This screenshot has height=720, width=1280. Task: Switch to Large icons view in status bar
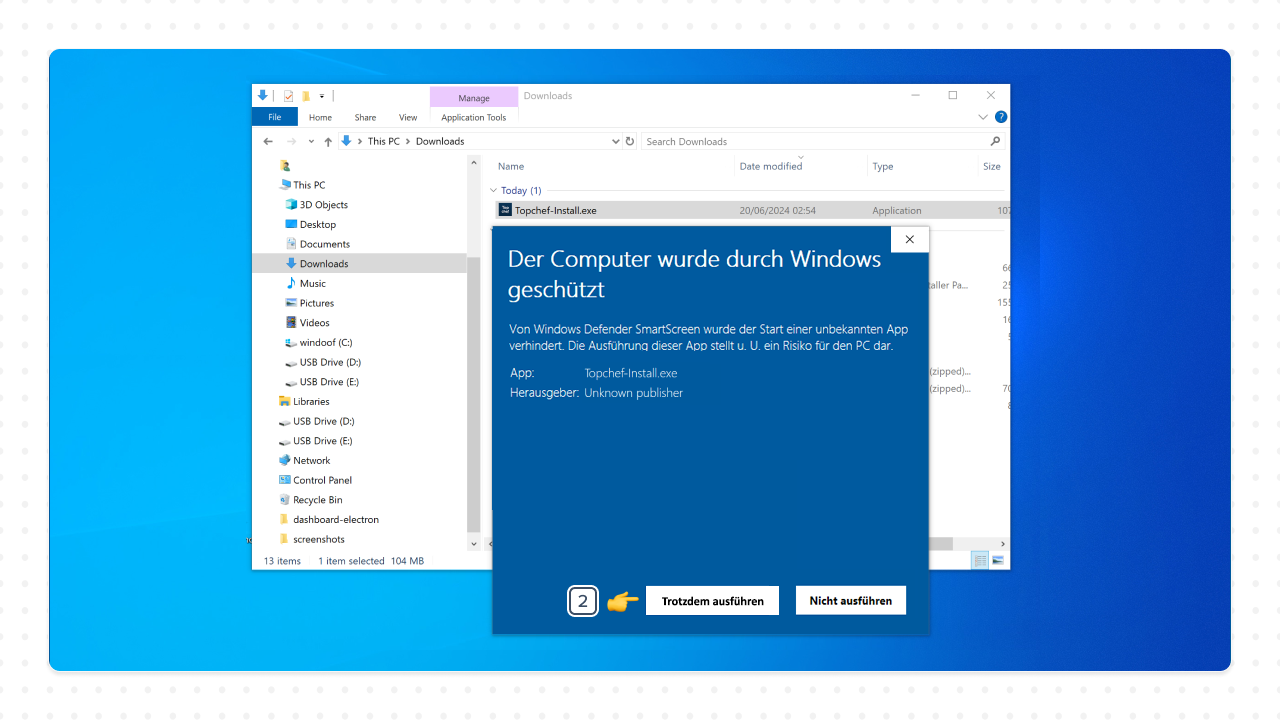tap(997, 560)
